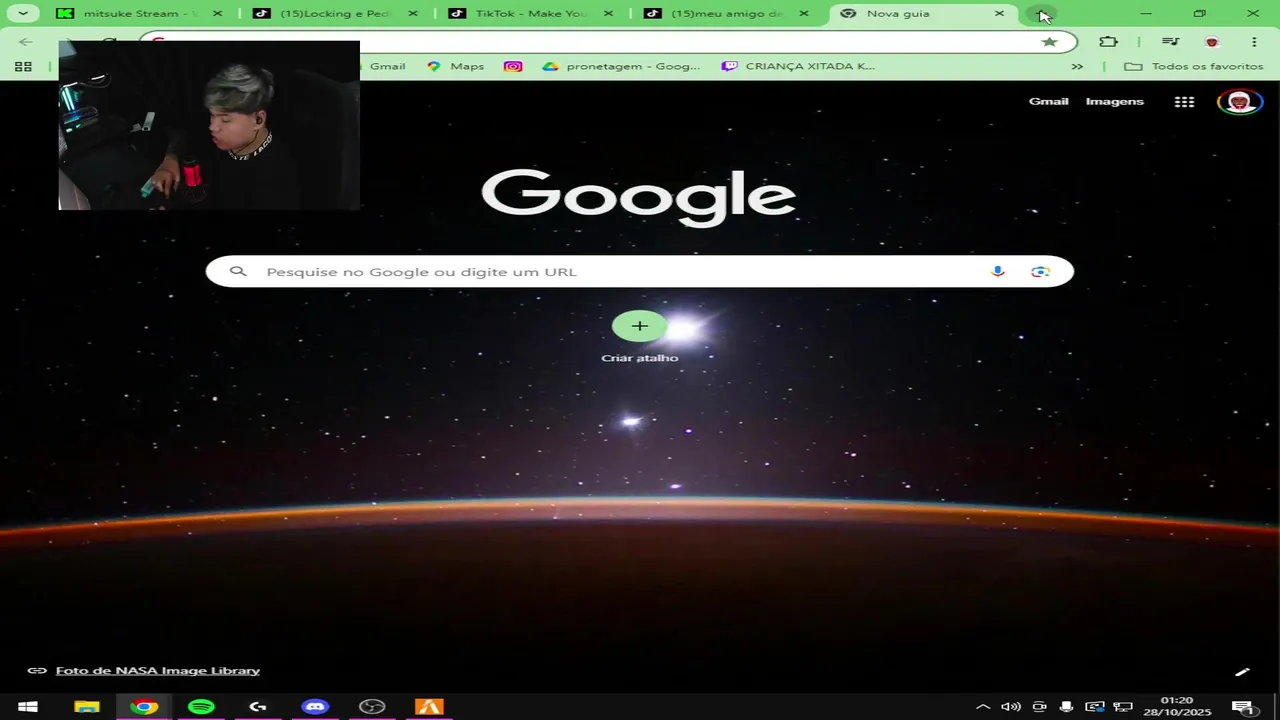Open the Maps bookmark
Image resolution: width=1280 pixels, height=720 pixels.
[456, 66]
